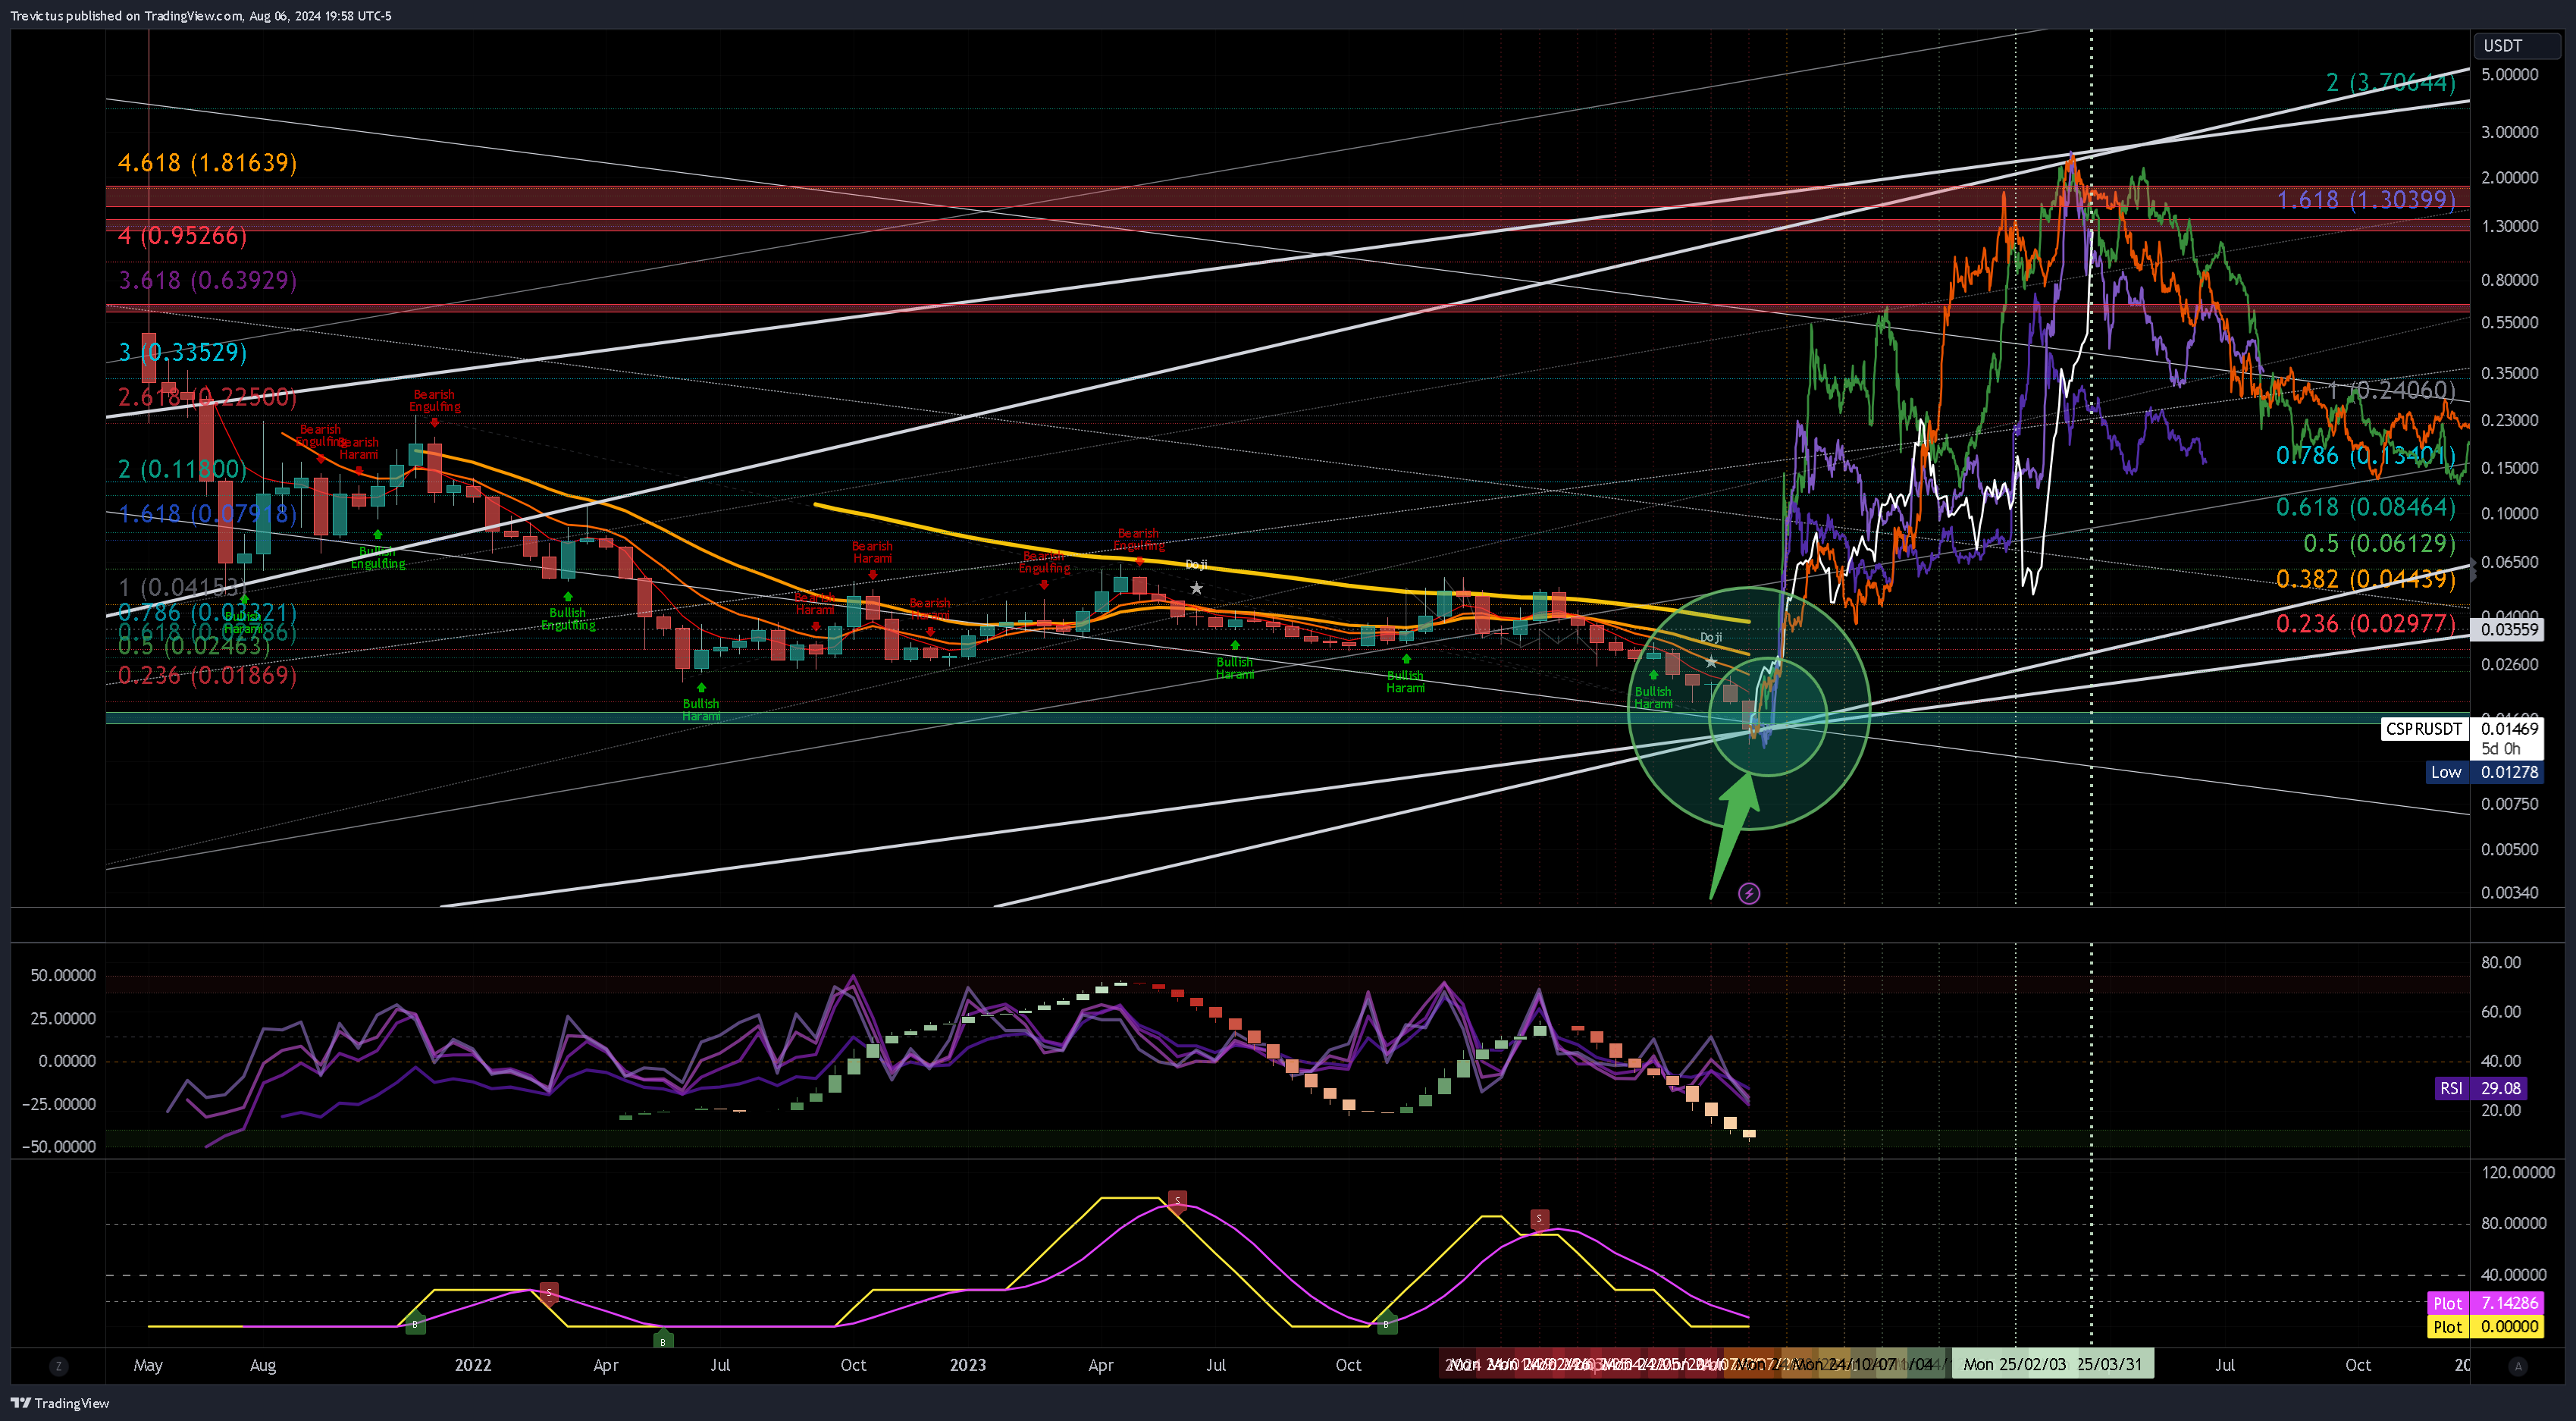Click the 120.00000 oscillator axis value
The height and width of the screenshot is (1421, 2576).
tap(2517, 1172)
